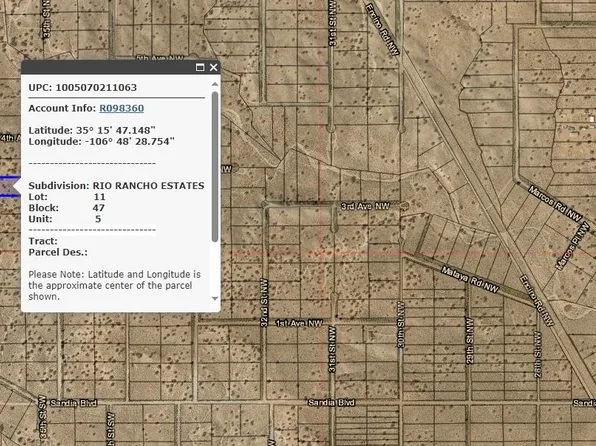Click the popup vertical scrollbar thumb
The height and width of the screenshot is (446, 596).
click(215, 167)
